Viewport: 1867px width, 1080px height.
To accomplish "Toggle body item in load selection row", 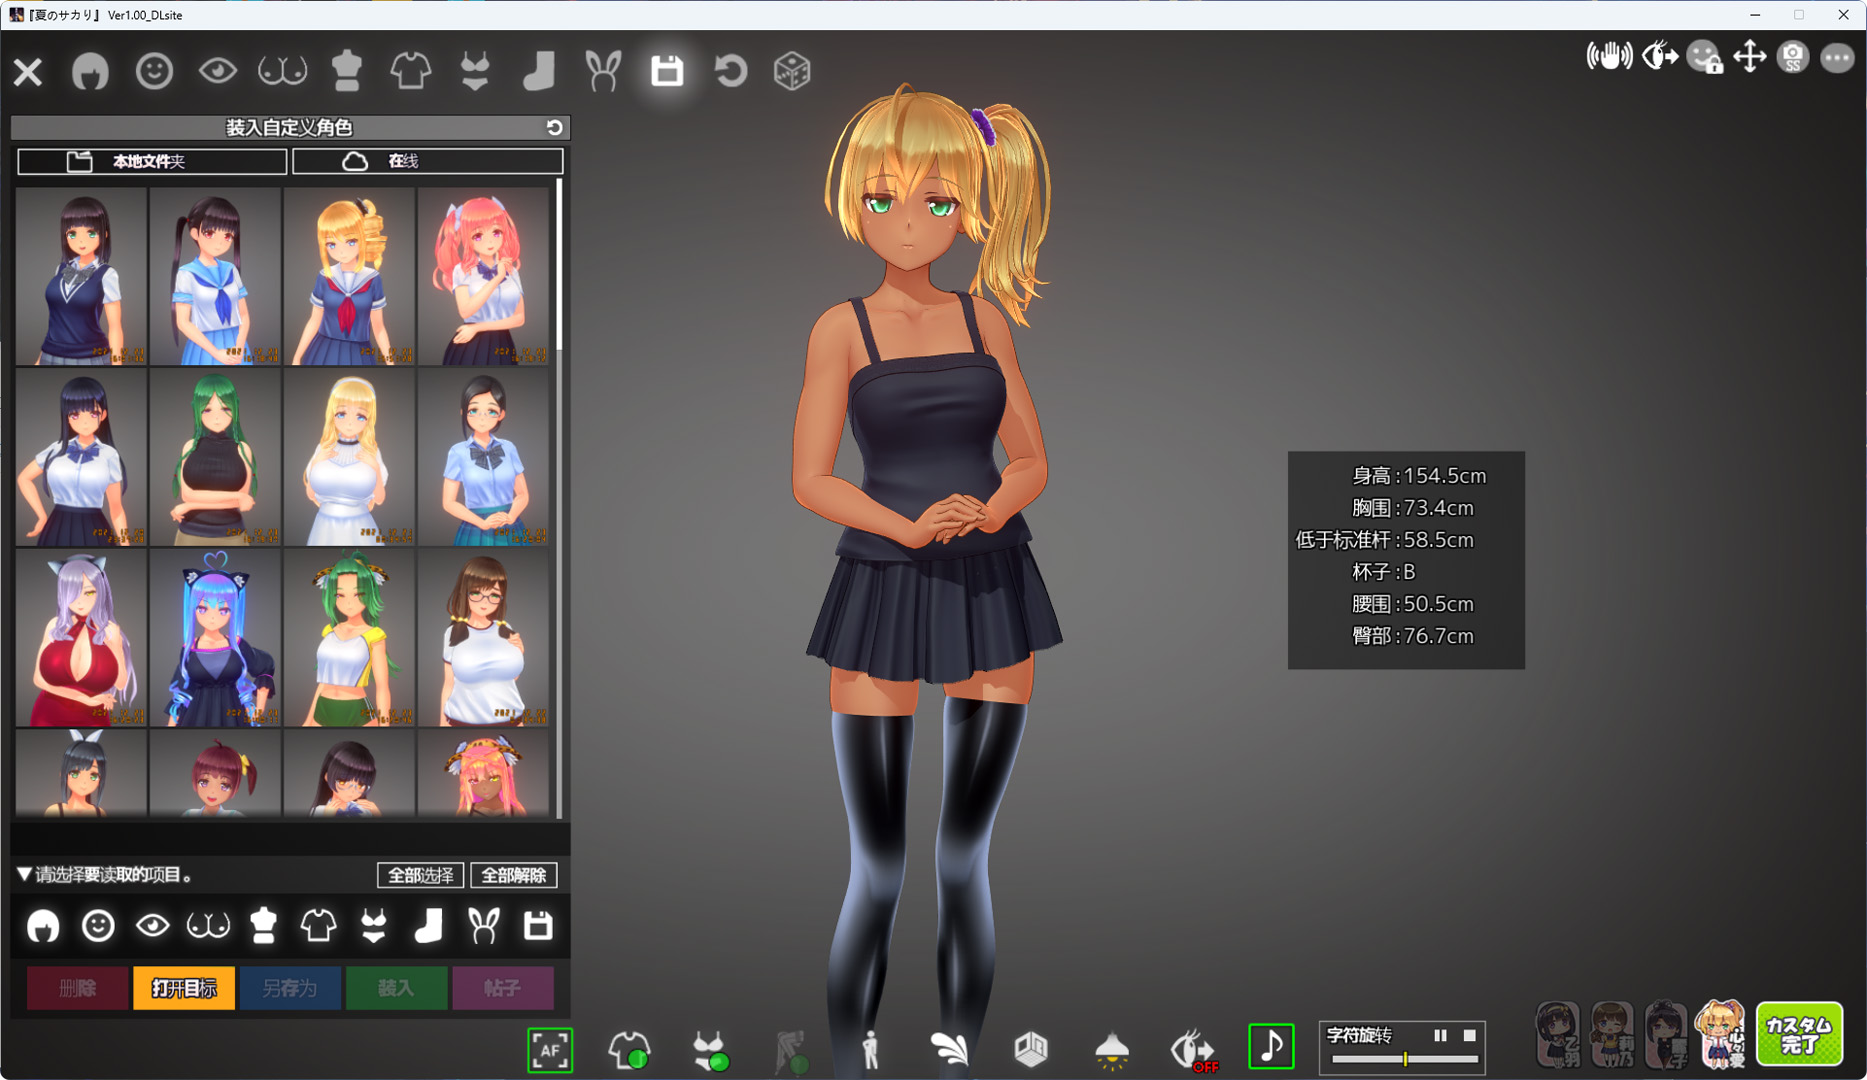I will [x=264, y=926].
